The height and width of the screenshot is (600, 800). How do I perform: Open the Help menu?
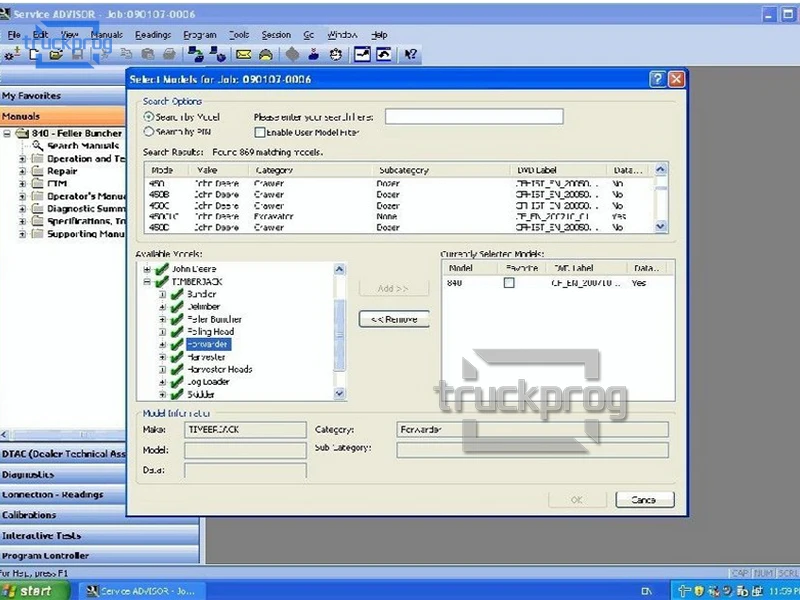click(379, 35)
